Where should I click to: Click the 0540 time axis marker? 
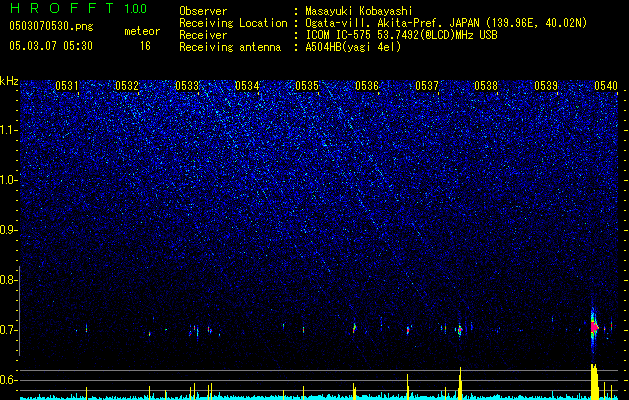coord(606,86)
